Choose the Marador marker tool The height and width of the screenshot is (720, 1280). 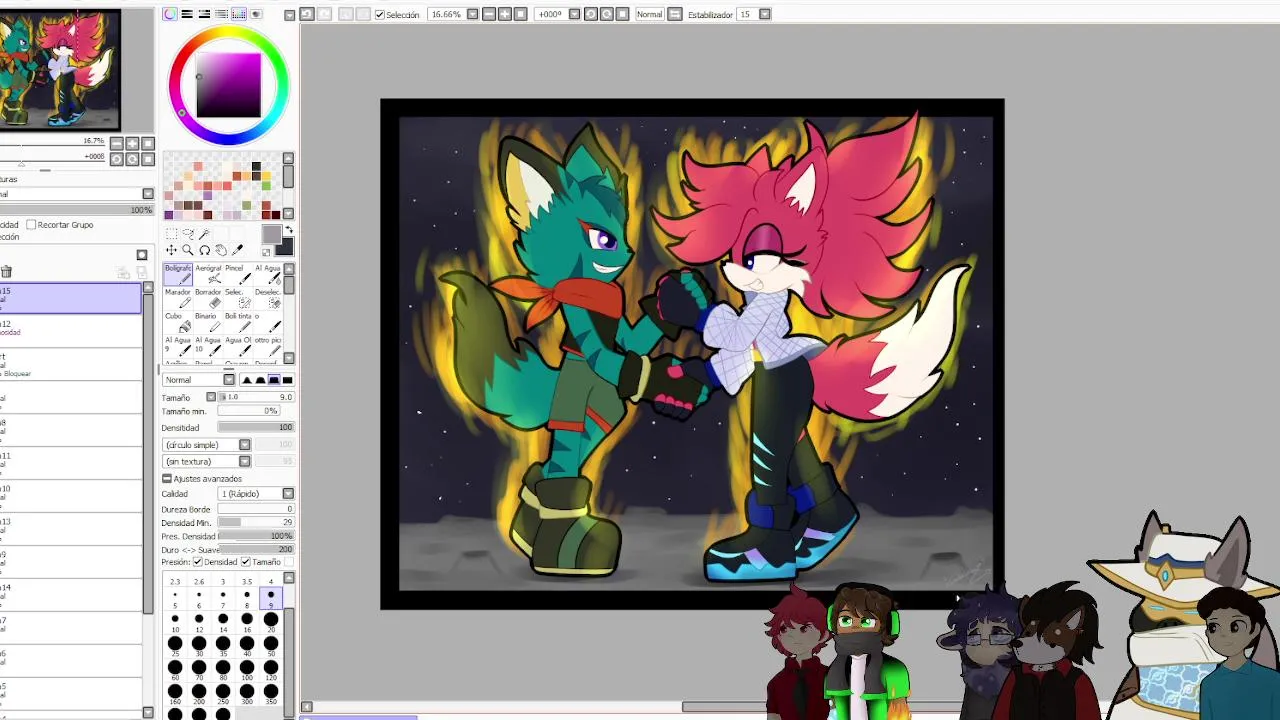pos(178,298)
